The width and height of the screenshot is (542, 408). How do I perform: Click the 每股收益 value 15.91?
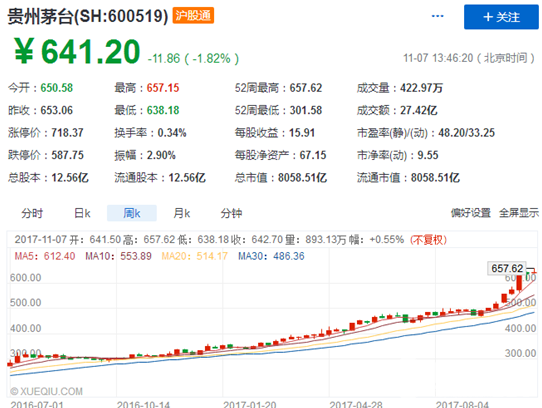coord(302,133)
